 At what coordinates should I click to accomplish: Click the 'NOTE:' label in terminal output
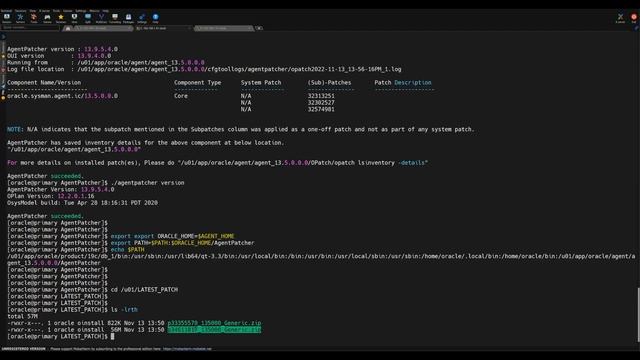click(x=15, y=129)
